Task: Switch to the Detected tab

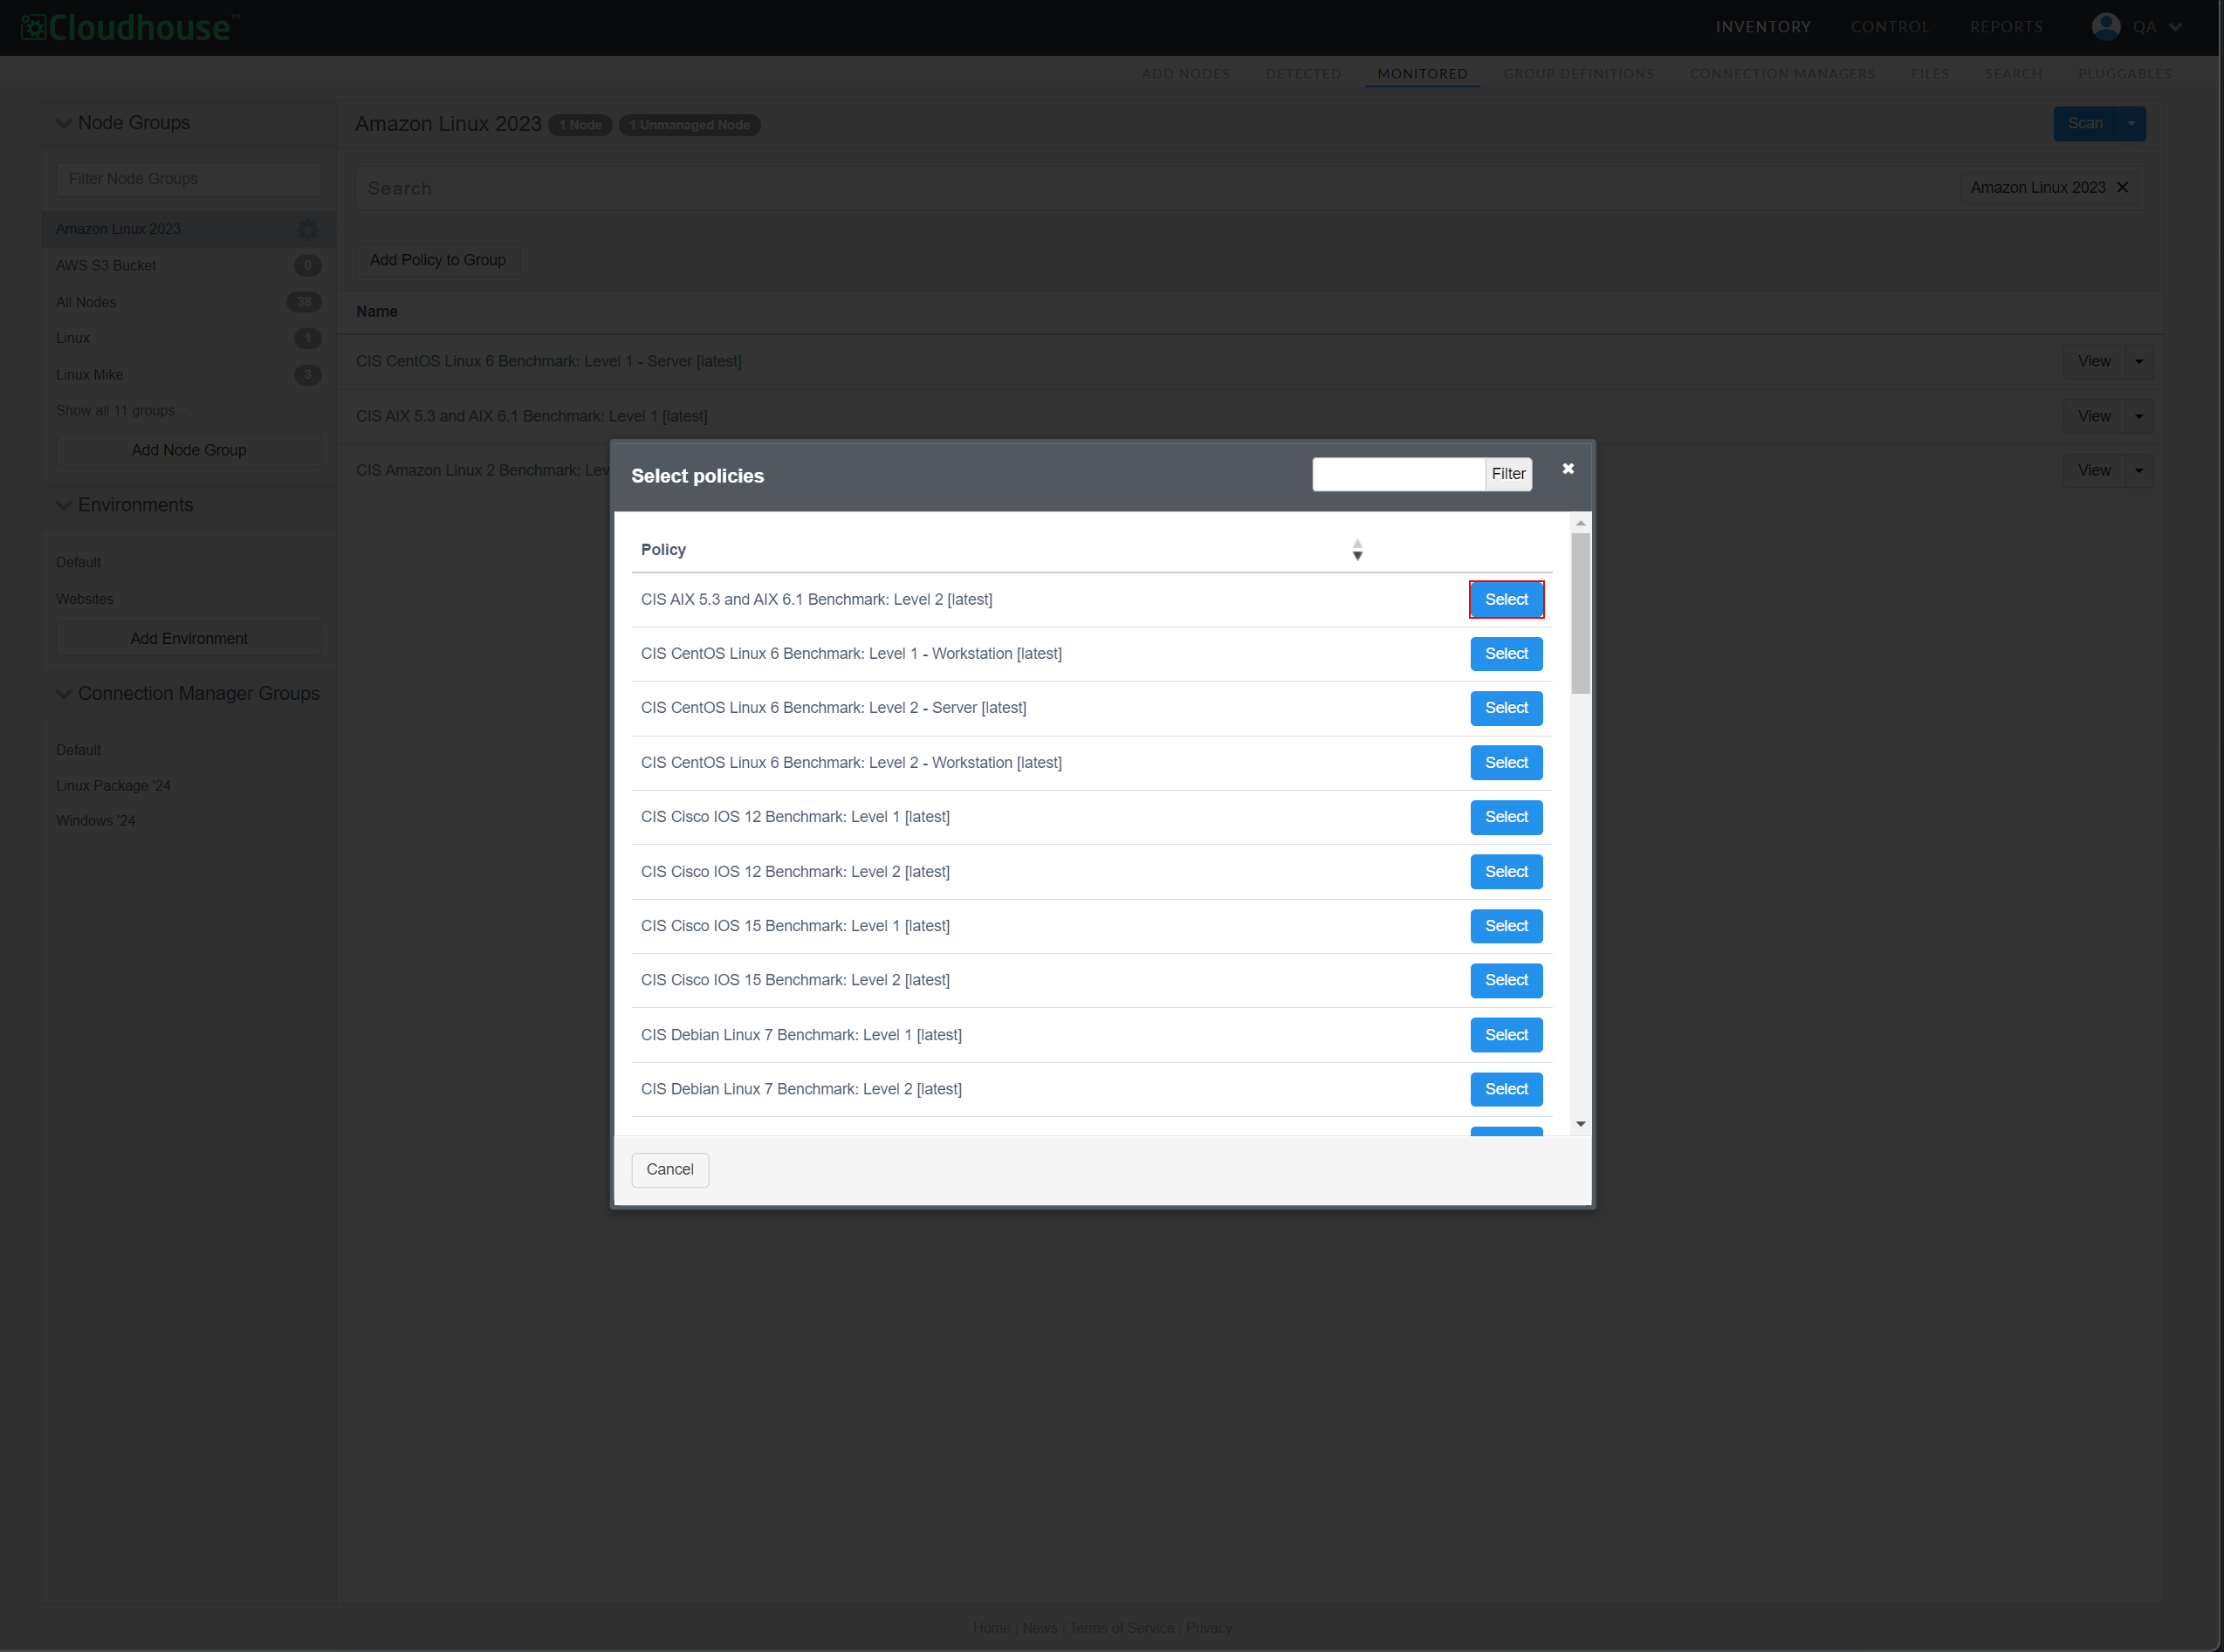Action: (x=1303, y=74)
